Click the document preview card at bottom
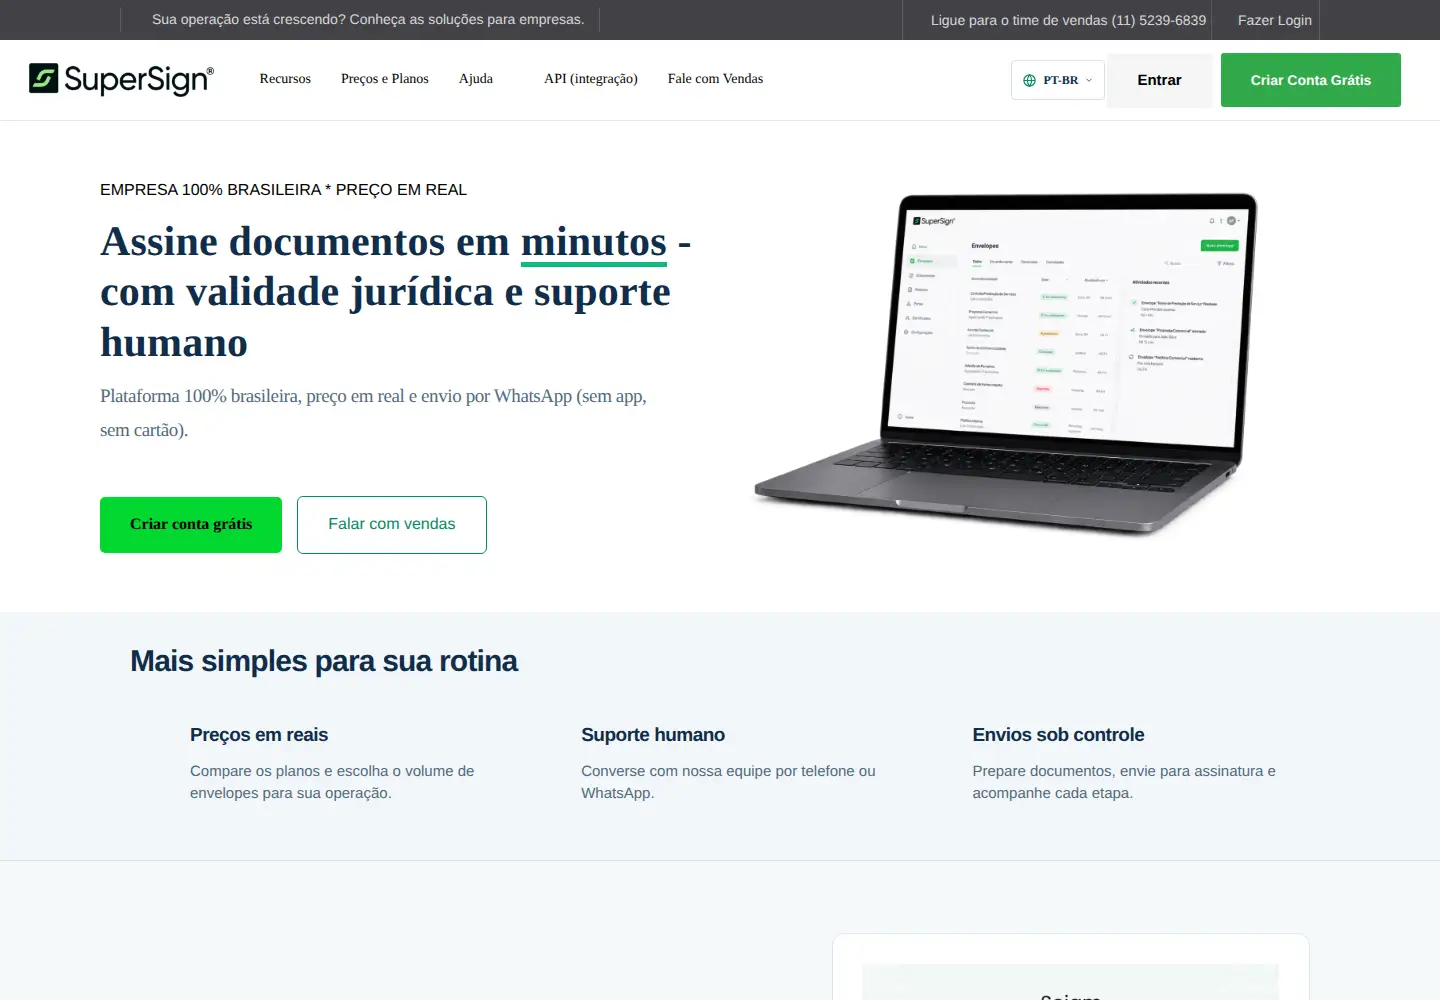Image resolution: width=1440 pixels, height=1000 pixels. tap(1071, 967)
